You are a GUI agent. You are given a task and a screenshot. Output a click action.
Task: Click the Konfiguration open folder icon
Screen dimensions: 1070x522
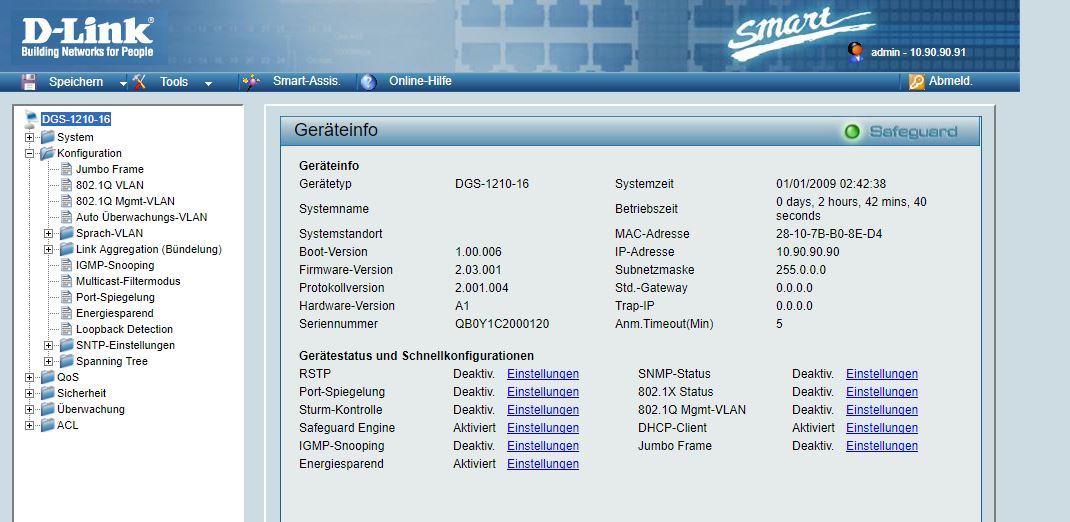click(47, 154)
